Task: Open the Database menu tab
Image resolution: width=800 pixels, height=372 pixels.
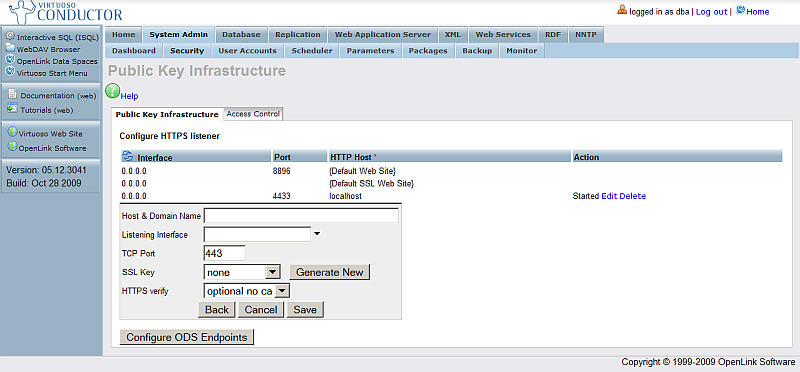Action: point(241,35)
